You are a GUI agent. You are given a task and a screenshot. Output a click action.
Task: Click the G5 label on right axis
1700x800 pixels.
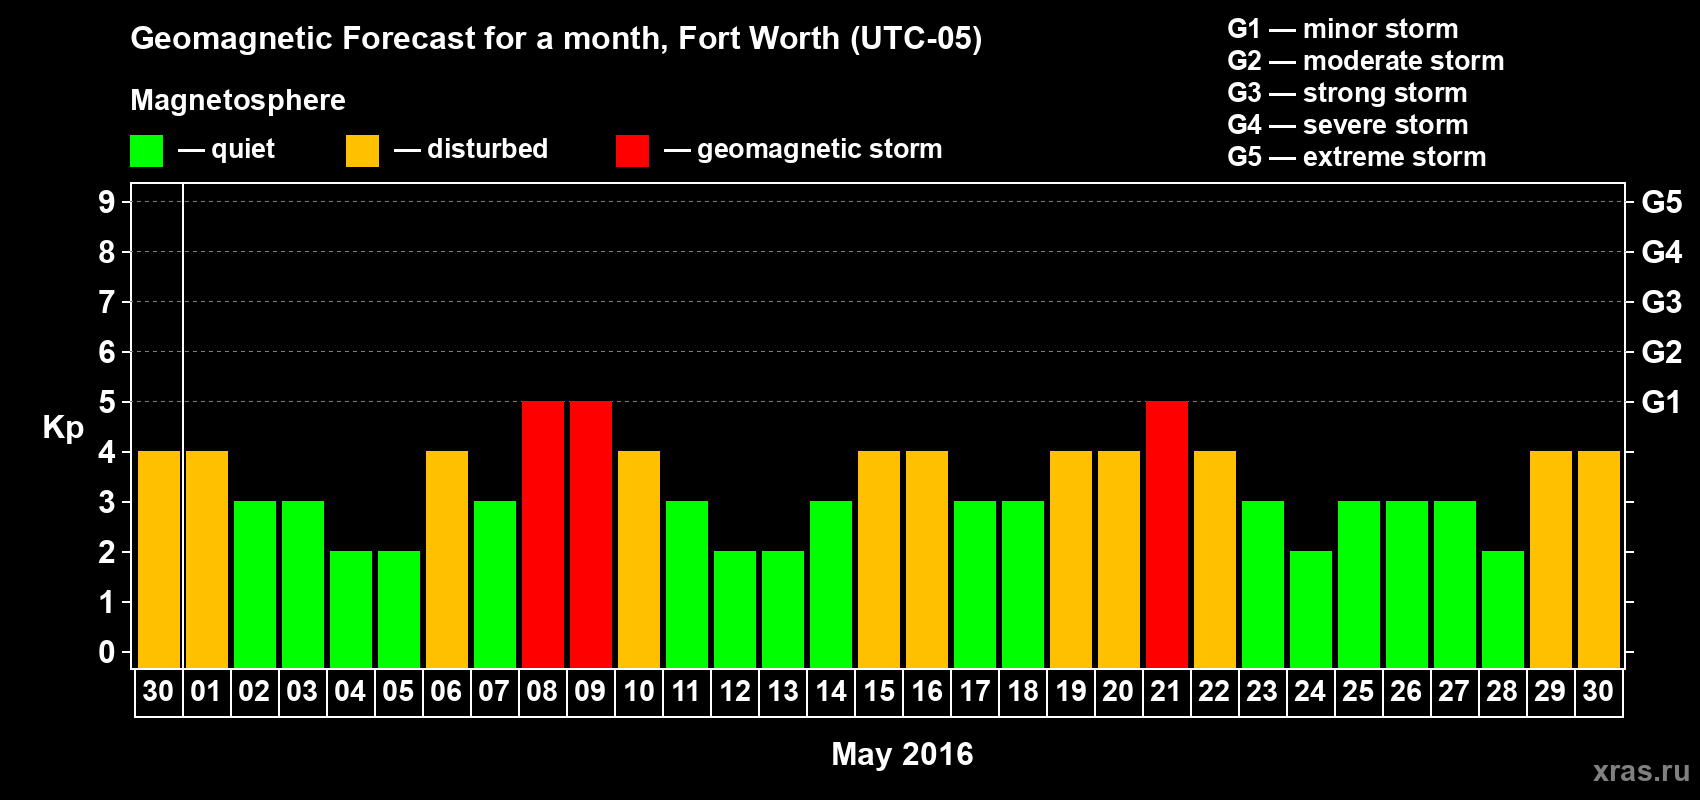click(x=1661, y=202)
